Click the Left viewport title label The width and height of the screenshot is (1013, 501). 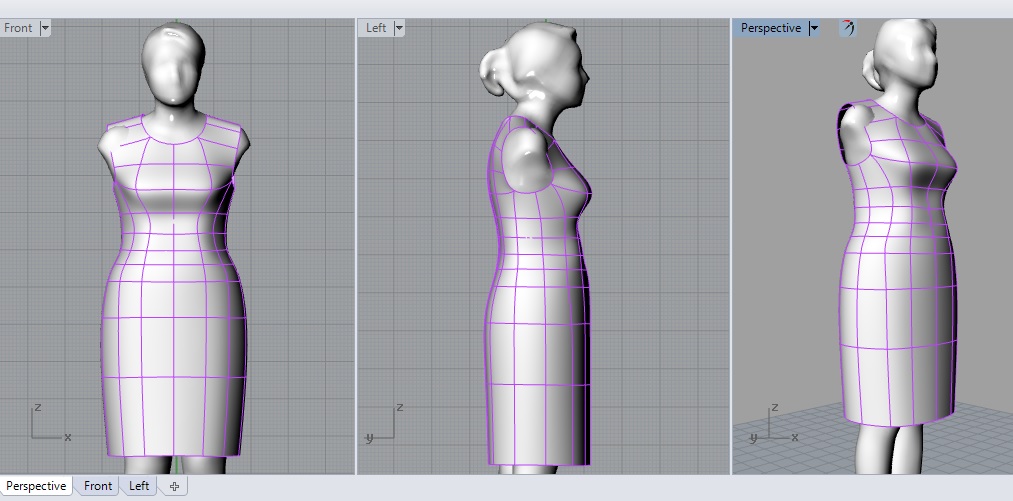[376, 28]
